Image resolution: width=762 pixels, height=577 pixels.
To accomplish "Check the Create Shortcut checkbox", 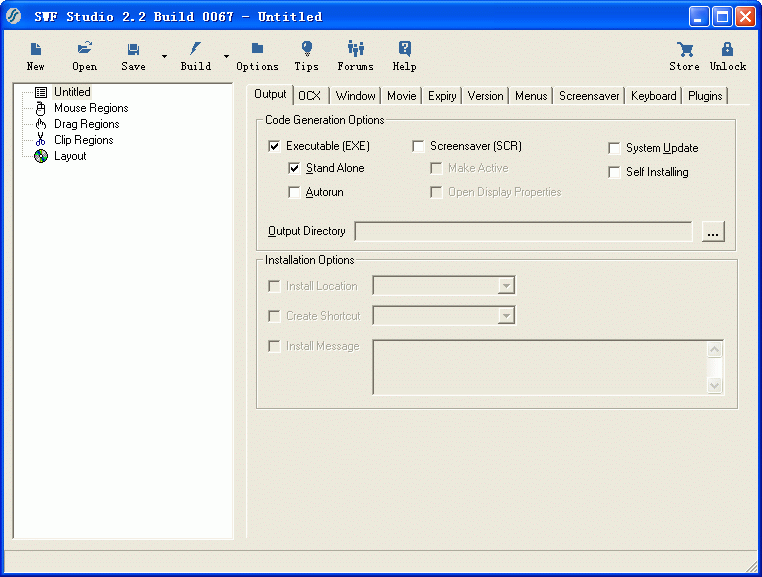I will [x=274, y=316].
